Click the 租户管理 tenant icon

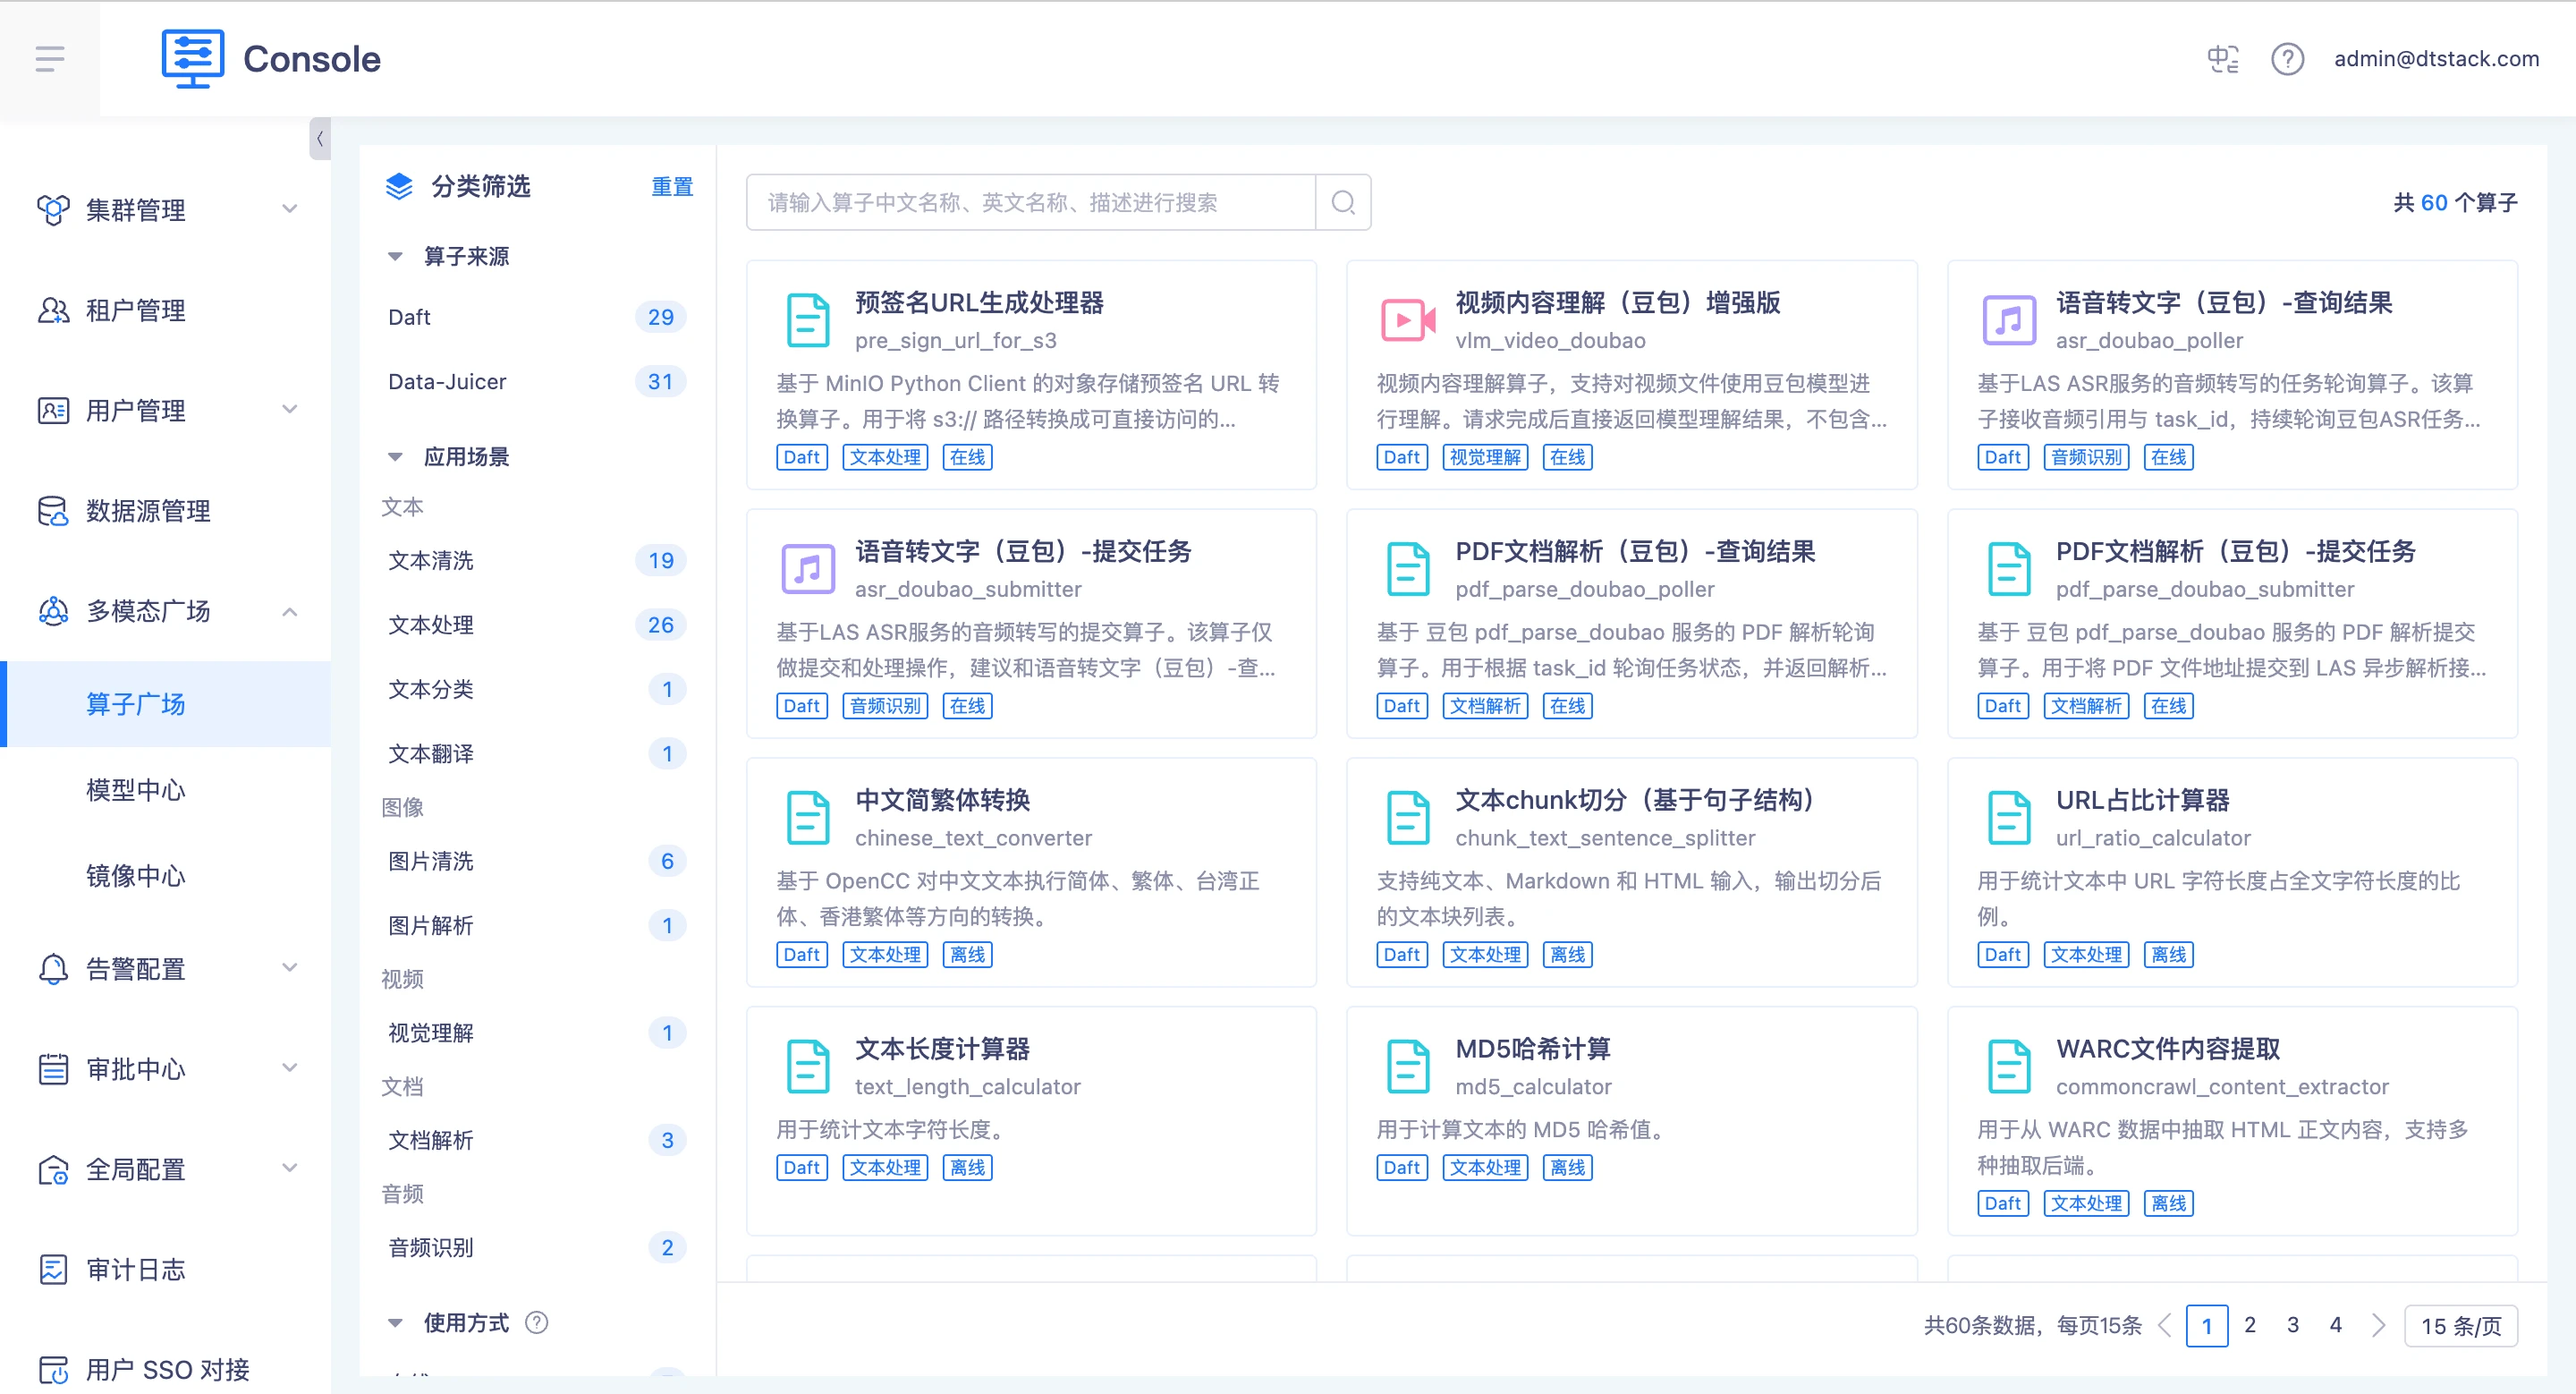(x=53, y=310)
